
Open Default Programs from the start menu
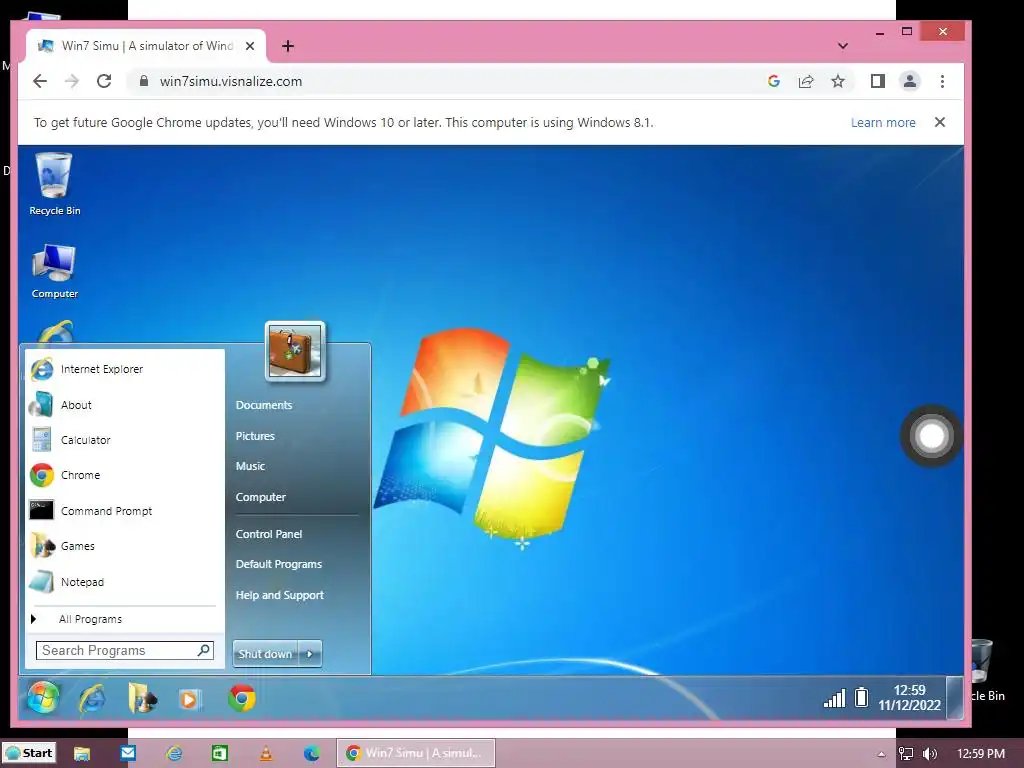pos(279,564)
